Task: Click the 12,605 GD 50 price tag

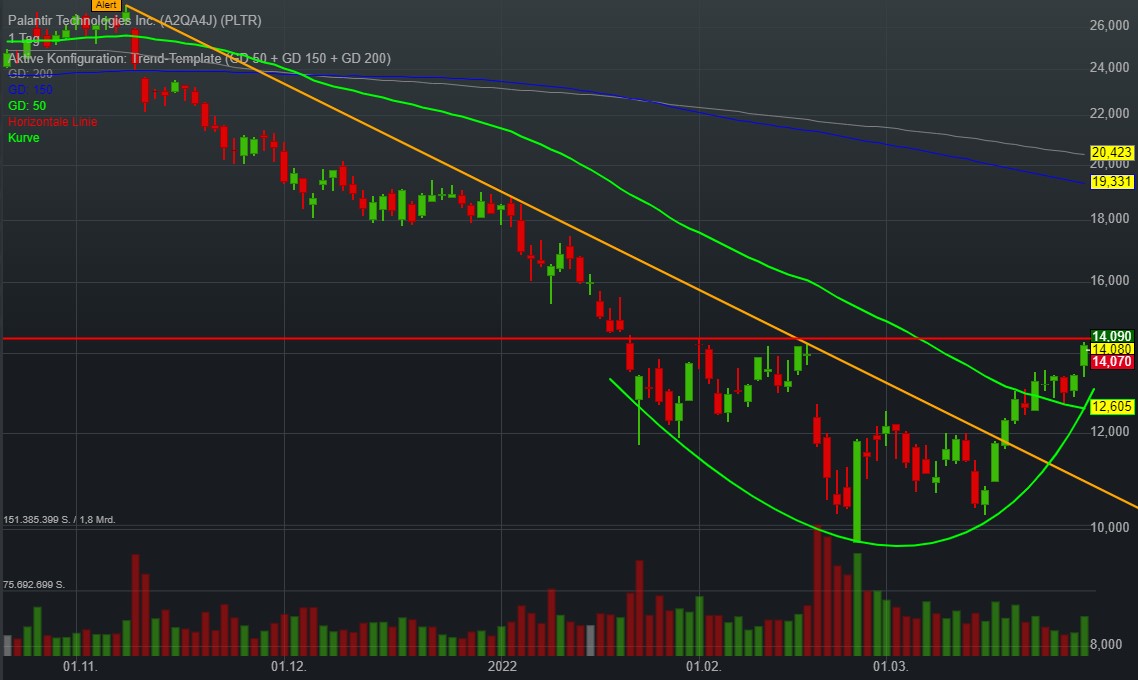Action: pyautogui.click(x=1112, y=406)
